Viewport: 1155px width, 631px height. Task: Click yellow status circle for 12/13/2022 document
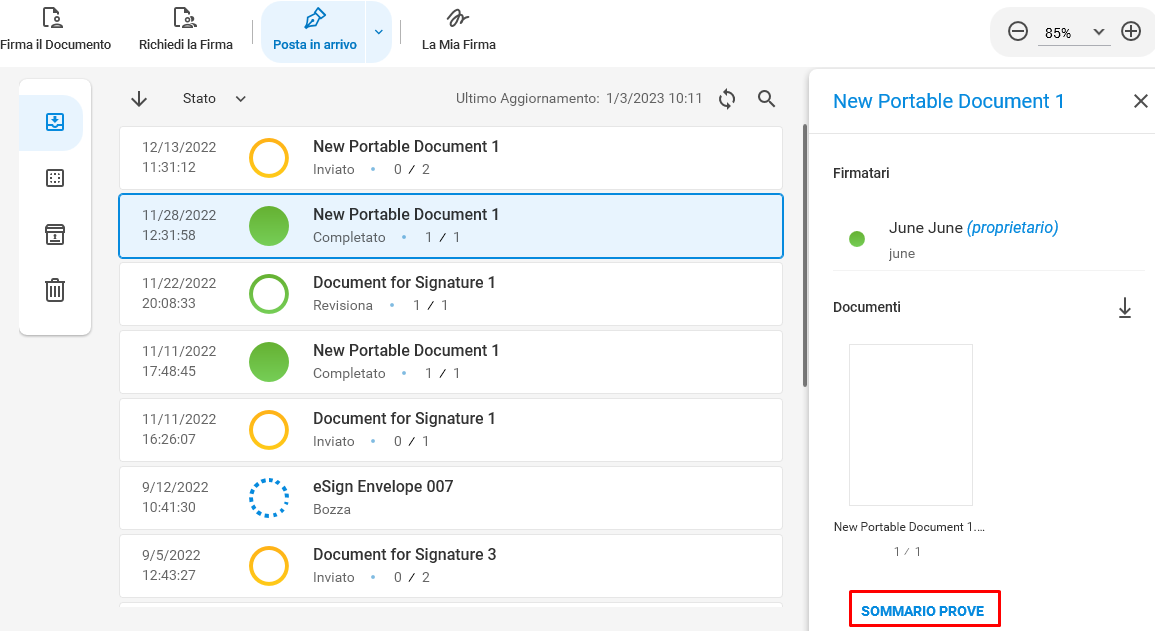tap(269, 158)
